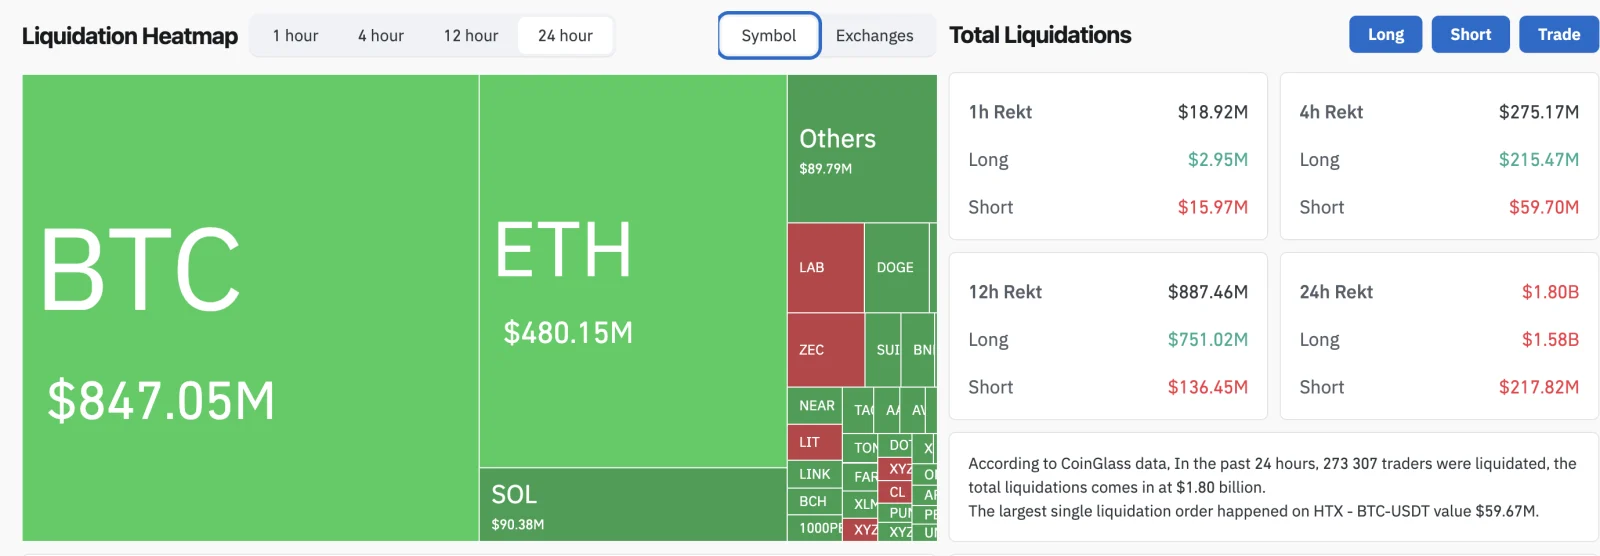The height and width of the screenshot is (556, 1600).
Task: Click ETH liquidation amount $480.15M
Action: coord(568,332)
